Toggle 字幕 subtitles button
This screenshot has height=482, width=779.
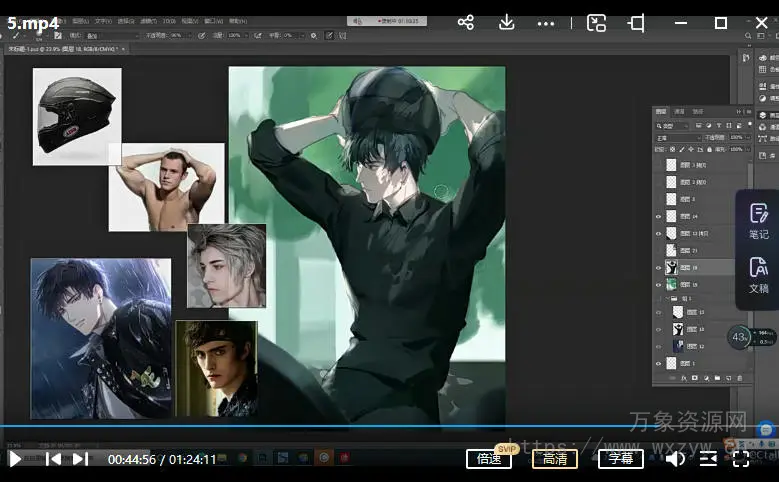tap(621, 459)
